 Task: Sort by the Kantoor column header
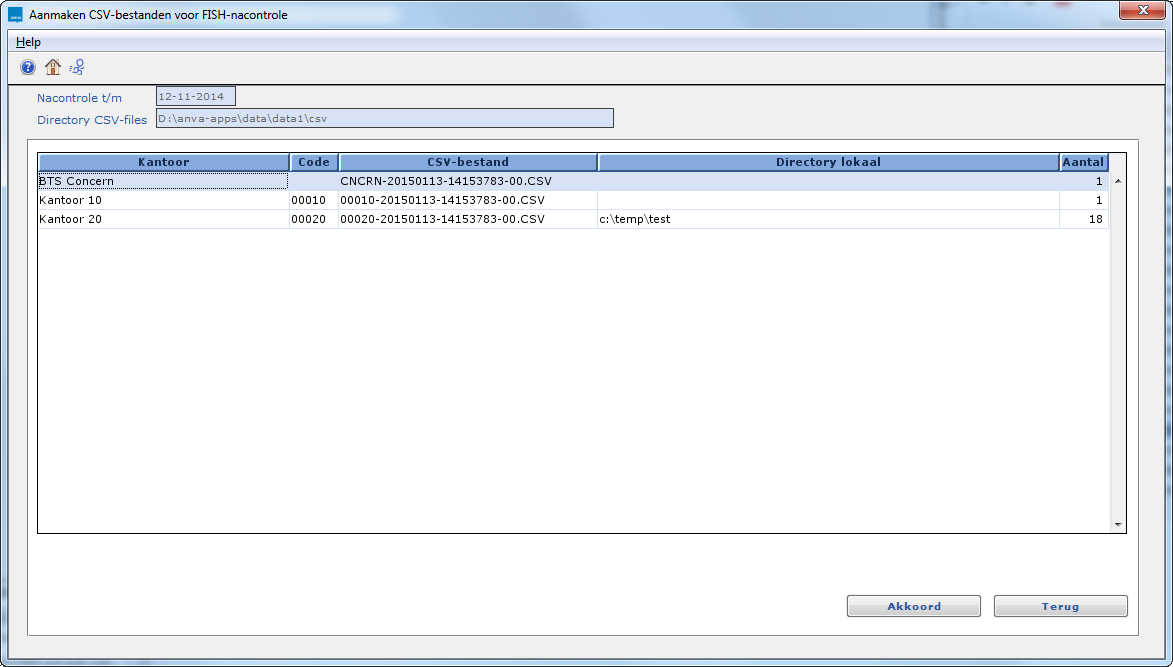coord(163,162)
